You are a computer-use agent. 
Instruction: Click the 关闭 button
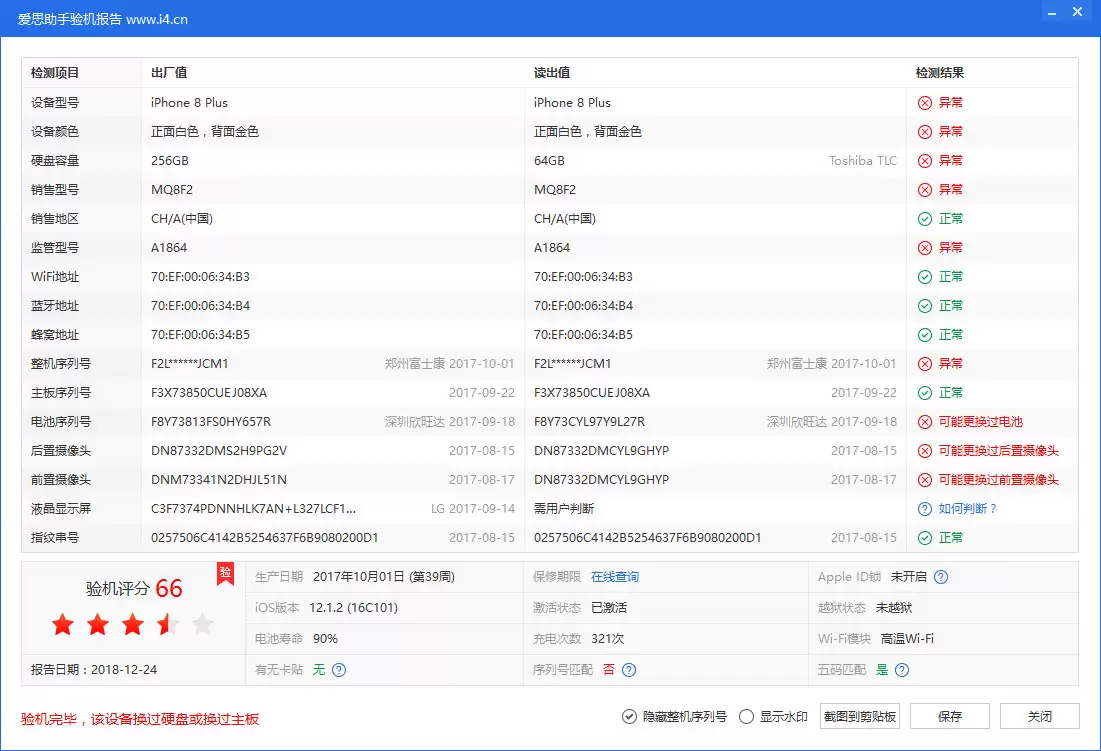[1039, 717]
